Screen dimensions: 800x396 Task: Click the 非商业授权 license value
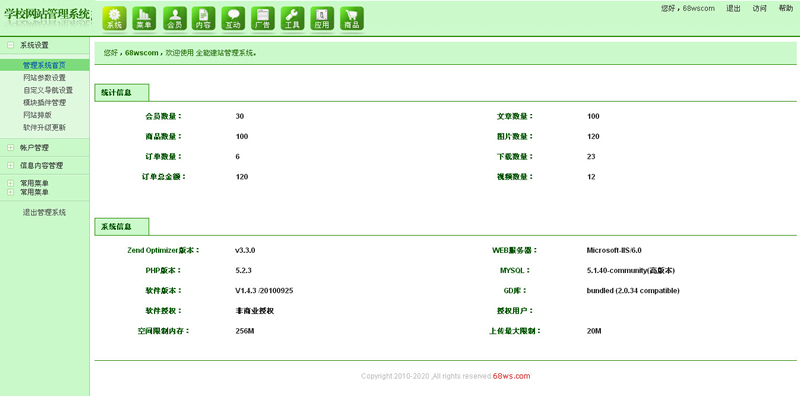(x=254, y=311)
